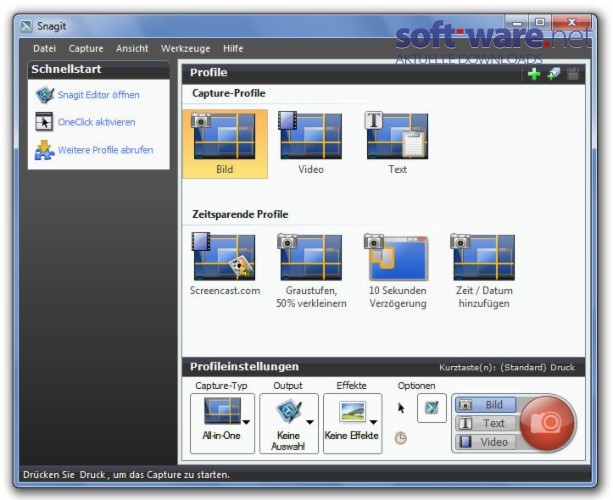613x500 pixels.
Task: Select the Text capture profile
Action: 397,144
